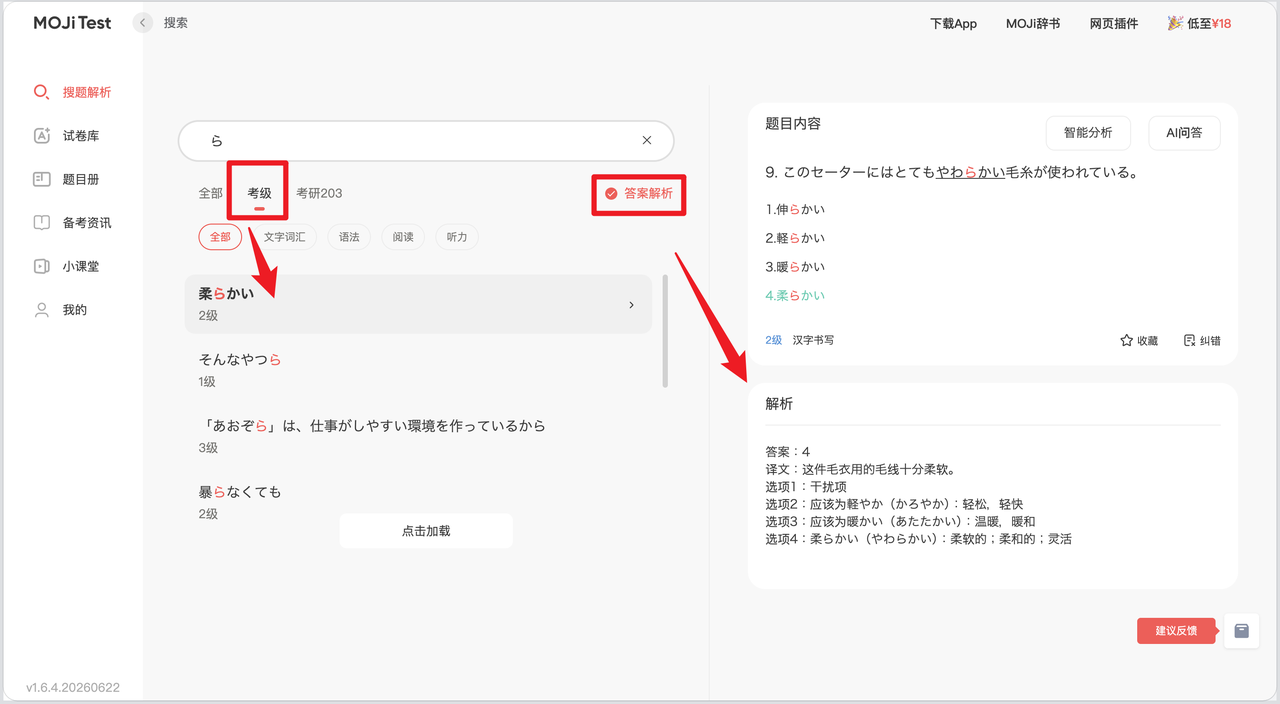
Task: Click the version v1.6.4.20260622 text
Action: (73, 688)
